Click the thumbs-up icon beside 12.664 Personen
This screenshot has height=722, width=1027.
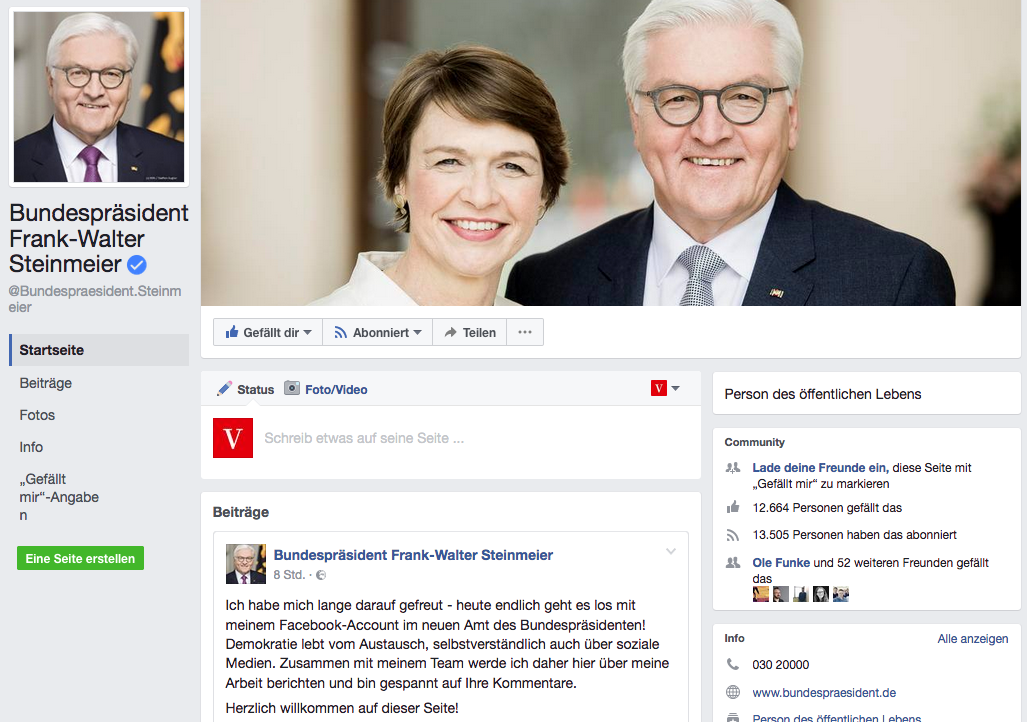[733, 507]
